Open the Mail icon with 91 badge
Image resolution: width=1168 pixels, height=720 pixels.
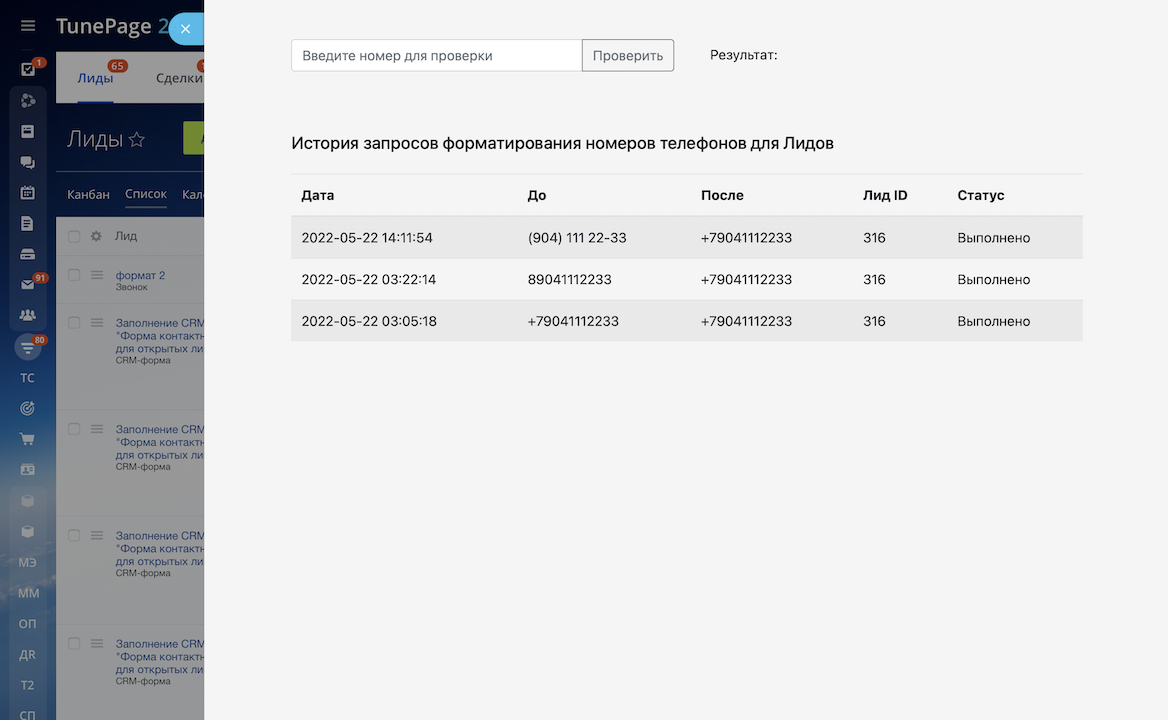28,284
